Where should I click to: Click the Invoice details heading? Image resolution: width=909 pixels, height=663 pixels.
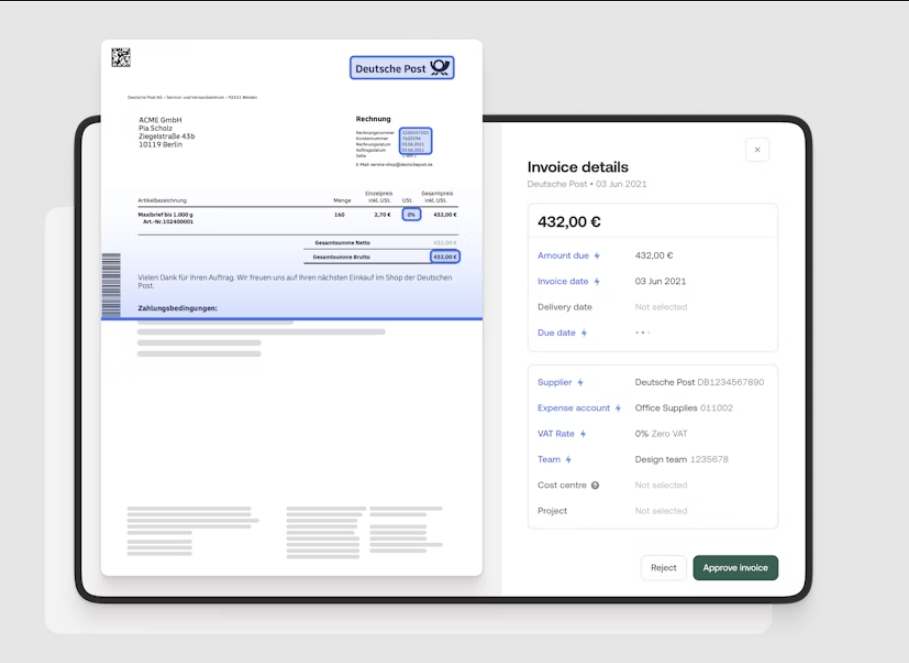pos(577,167)
